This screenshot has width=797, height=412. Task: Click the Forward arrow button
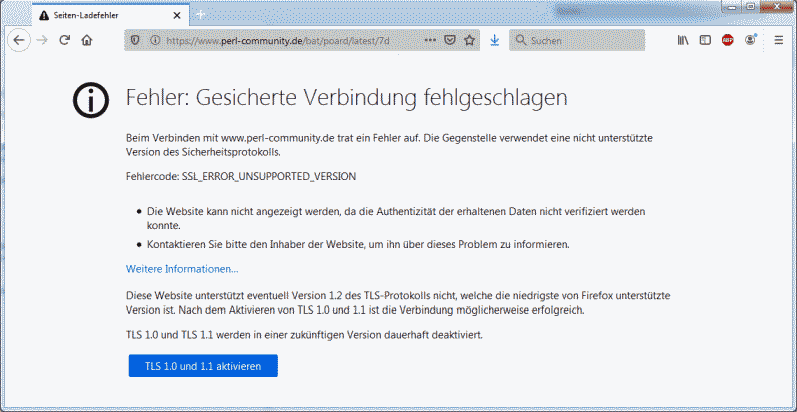click(42, 41)
